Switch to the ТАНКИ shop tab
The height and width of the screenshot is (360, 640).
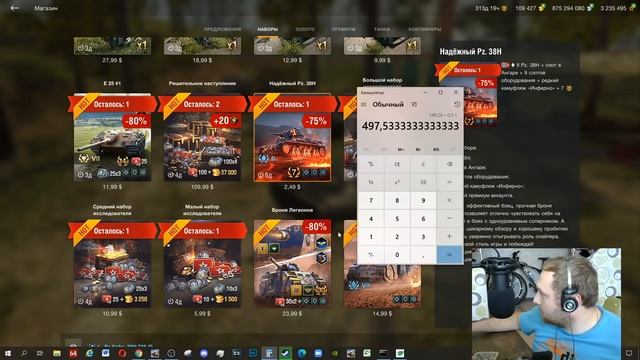pyautogui.click(x=382, y=29)
